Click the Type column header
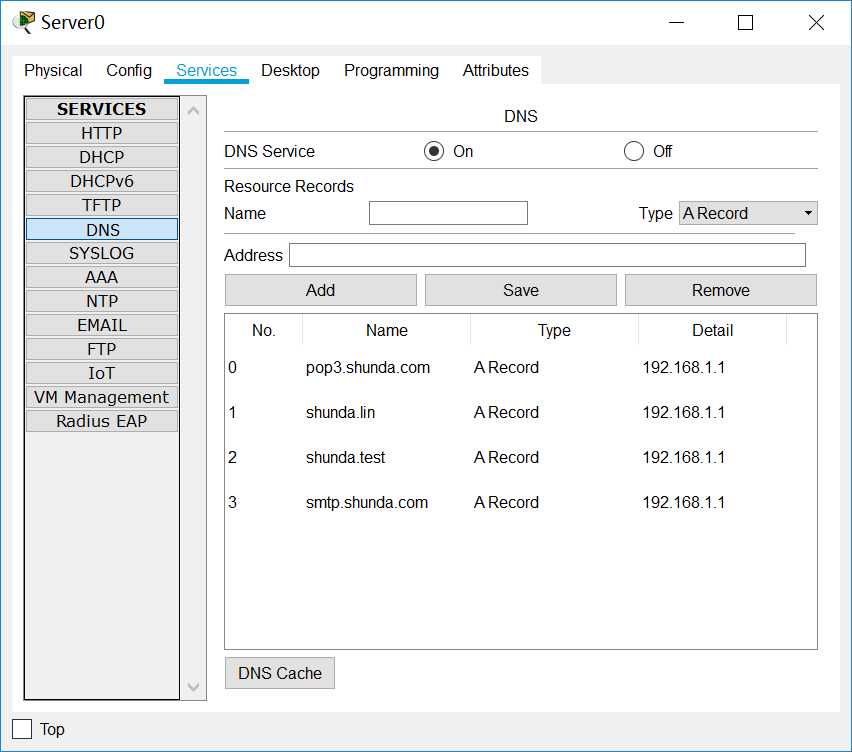Screen dimensions: 852x752 [554, 330]
